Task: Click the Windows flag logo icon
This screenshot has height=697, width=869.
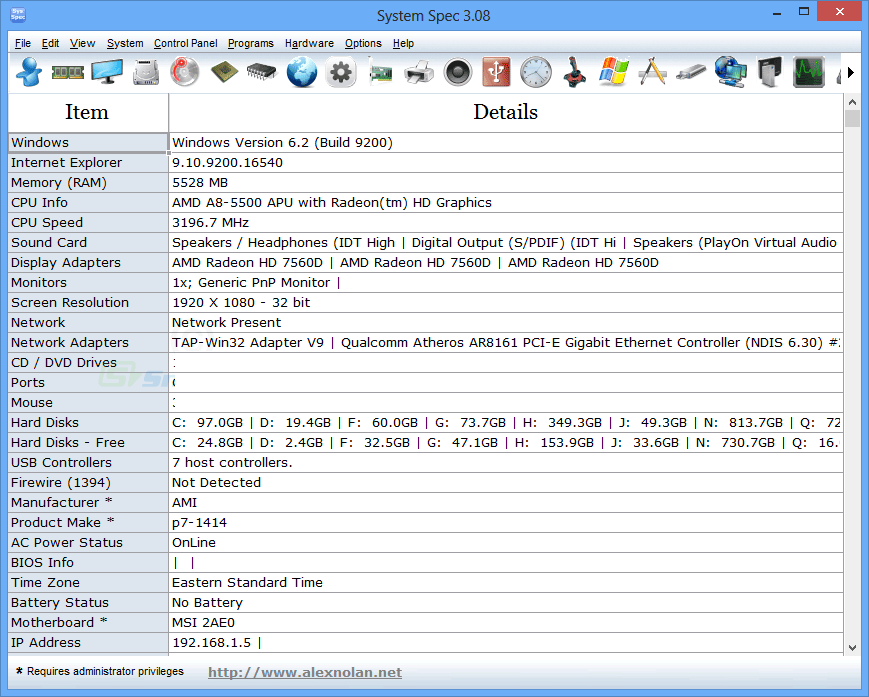Action: [613, 72]
